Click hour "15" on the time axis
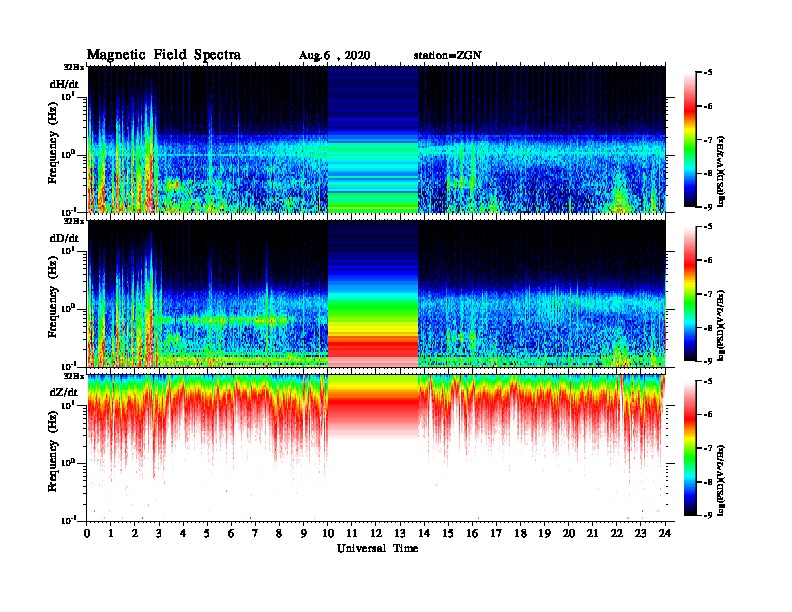Image resolution: width=792 pixels, height=612 pixels. point(448,534)
